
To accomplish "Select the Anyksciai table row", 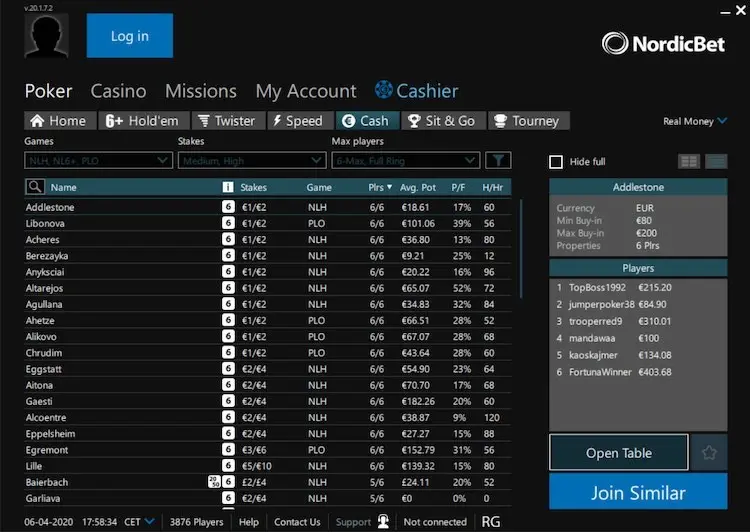I will 267,272.
